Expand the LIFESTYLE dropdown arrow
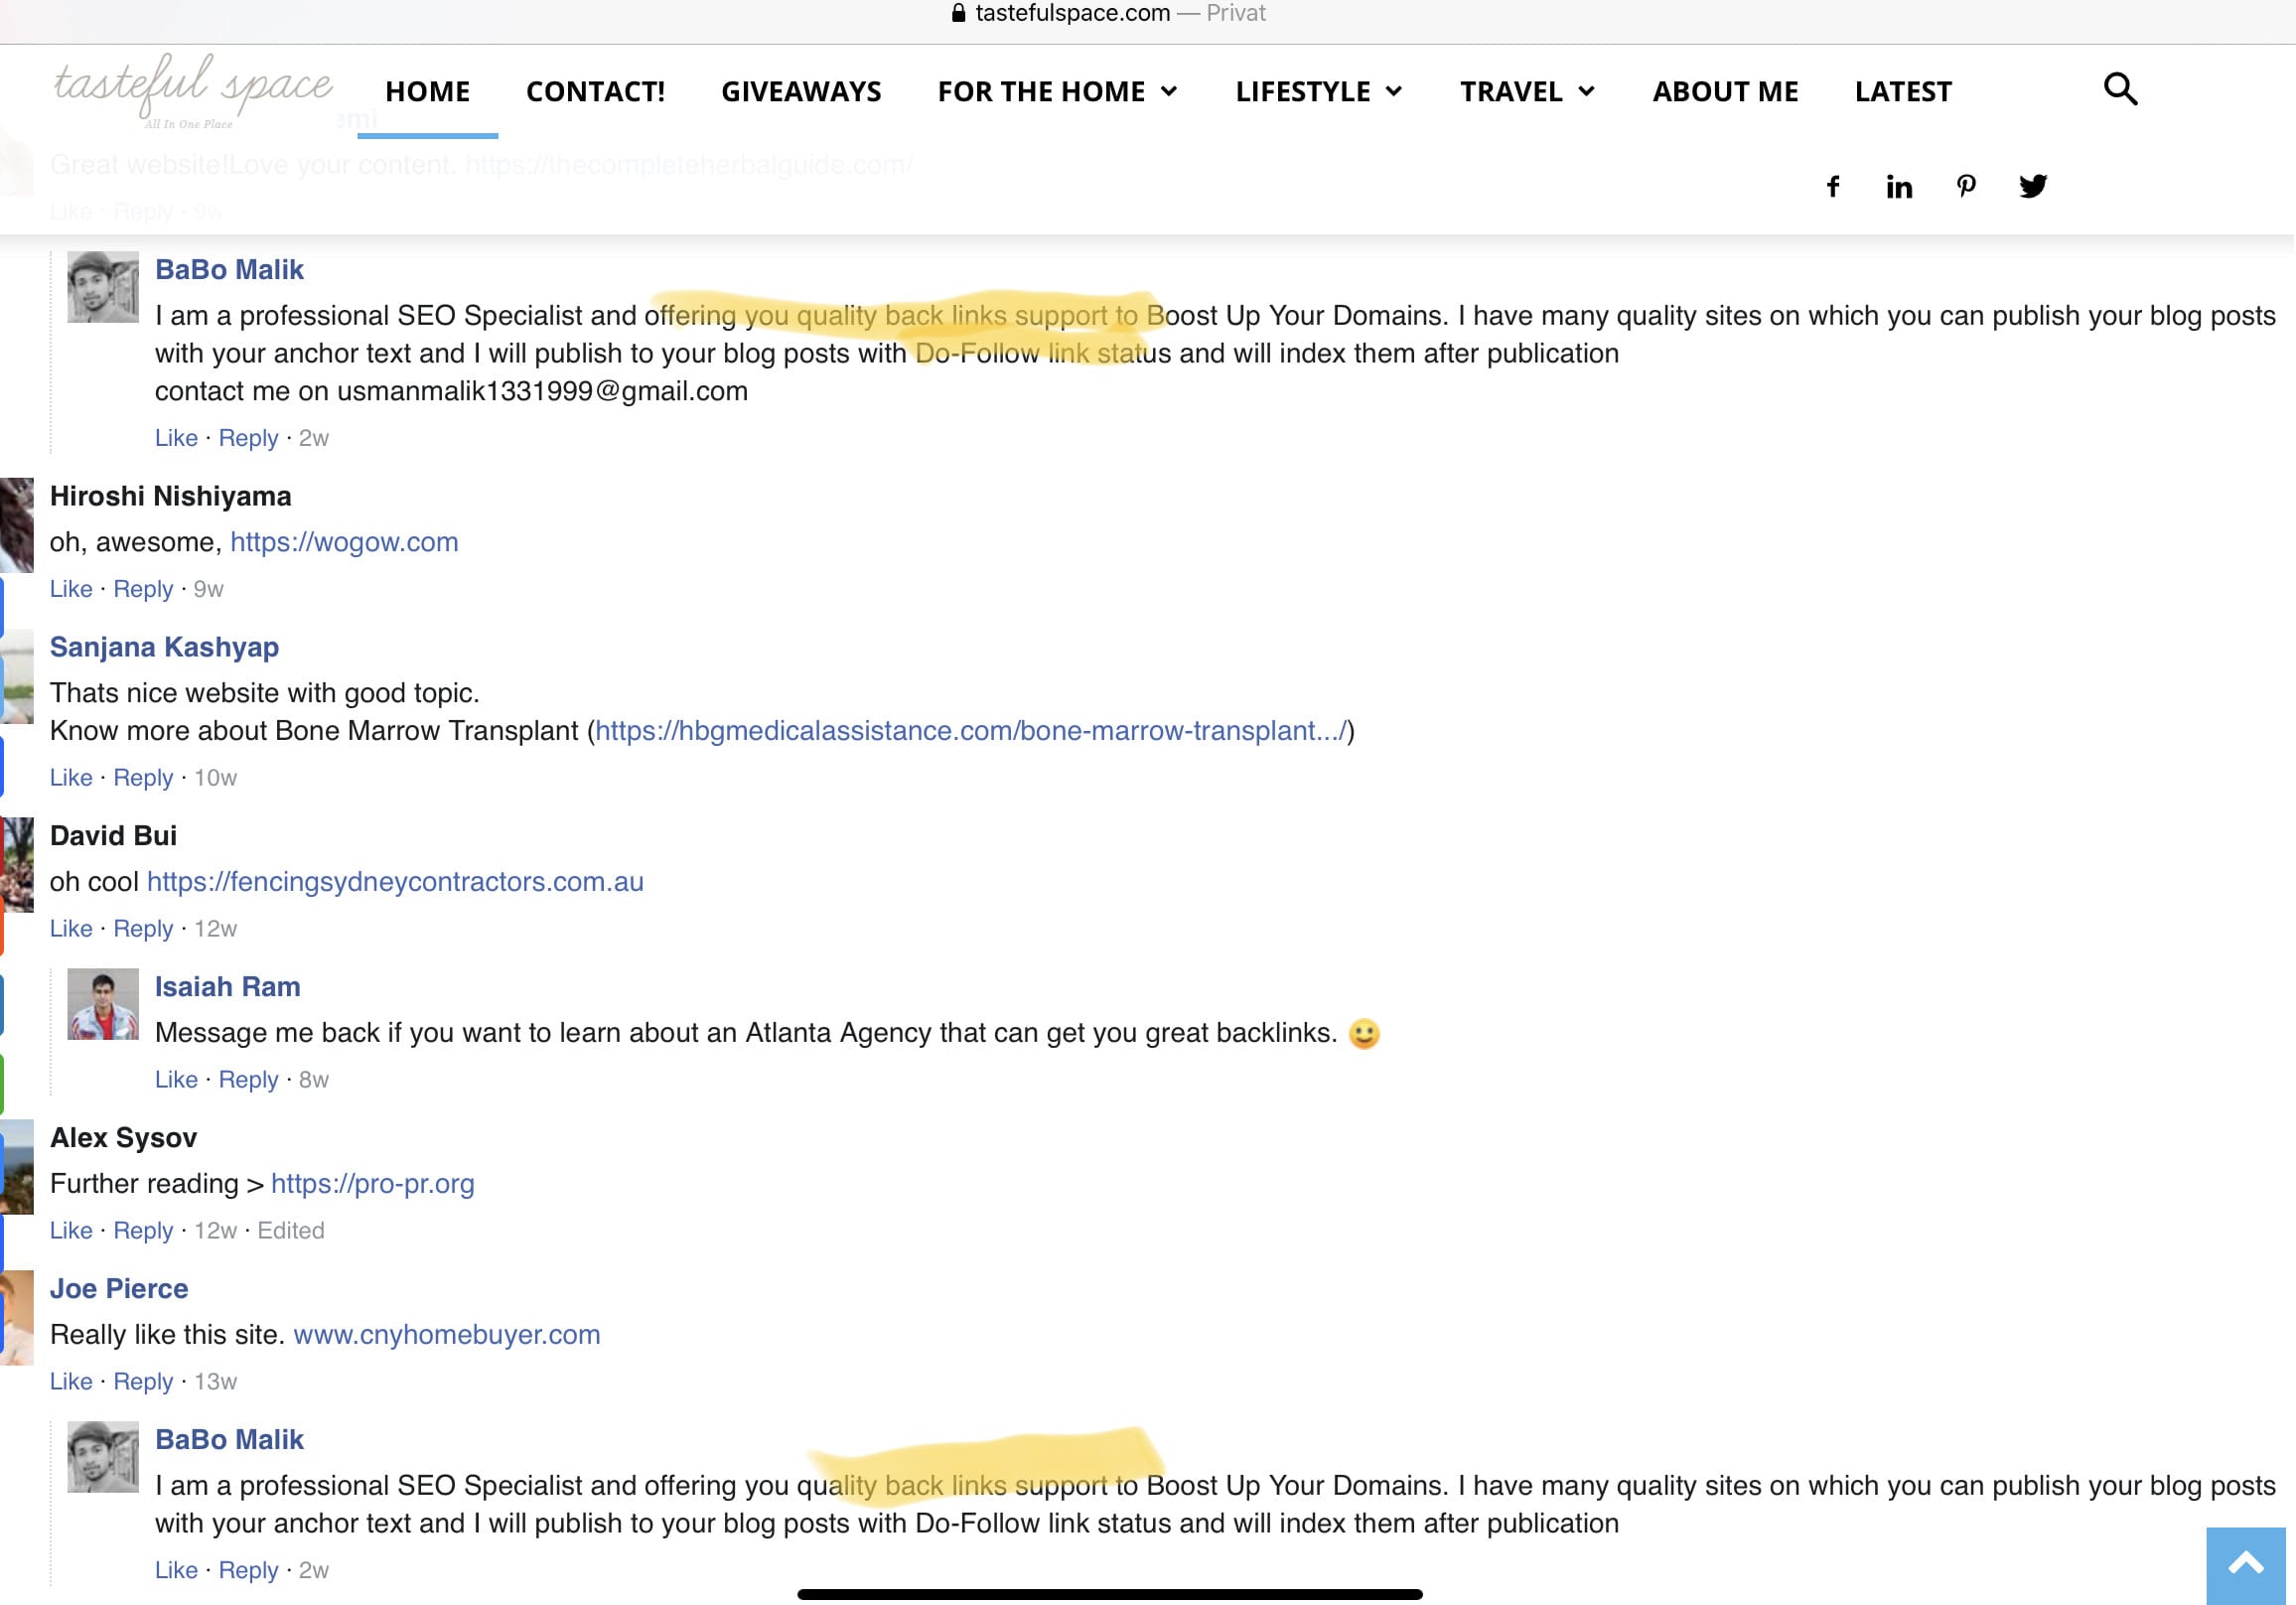This screenshot has width=2296, height=1605. [1393, 92]
